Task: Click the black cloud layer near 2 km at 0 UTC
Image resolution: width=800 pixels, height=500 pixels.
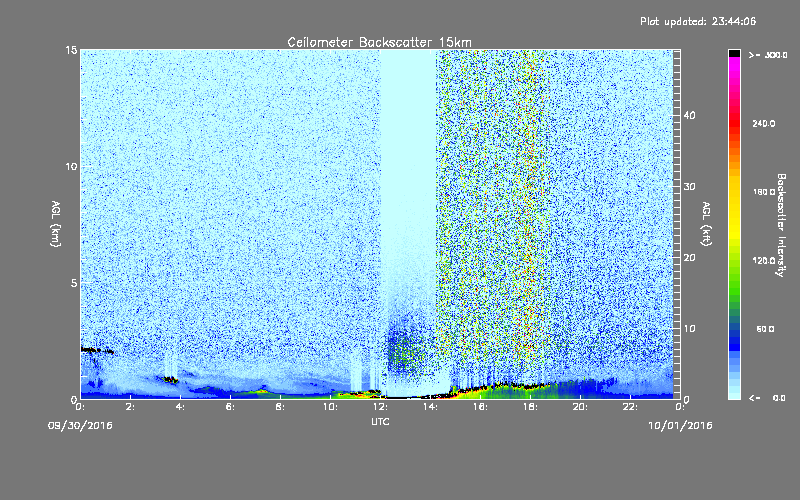Action: tap(97, 351)
